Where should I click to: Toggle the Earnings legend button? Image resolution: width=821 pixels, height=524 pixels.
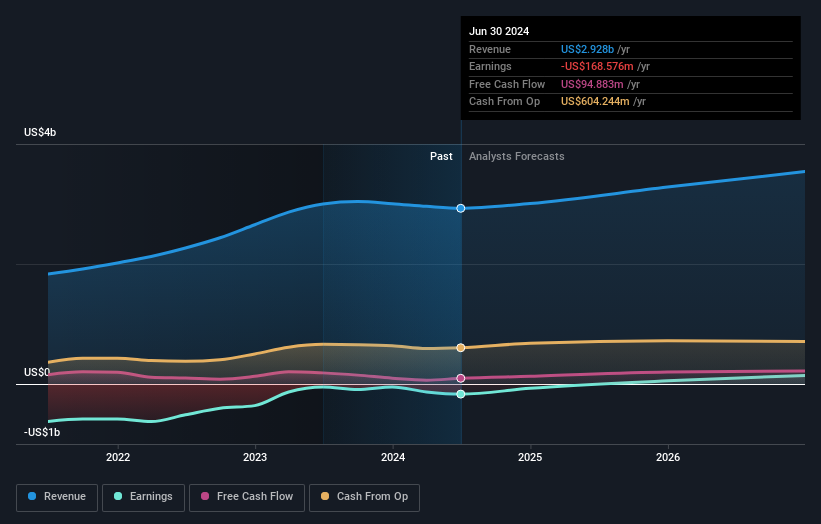click(143, 497)
